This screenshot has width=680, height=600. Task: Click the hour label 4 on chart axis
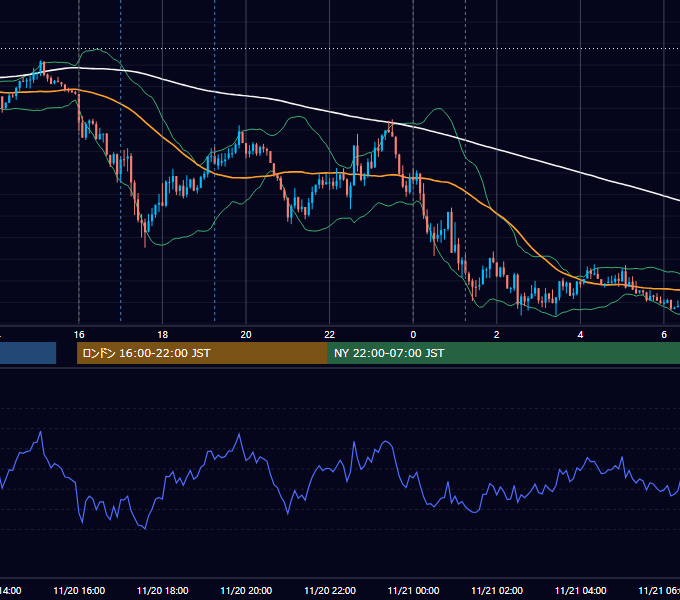pos(580,335)
